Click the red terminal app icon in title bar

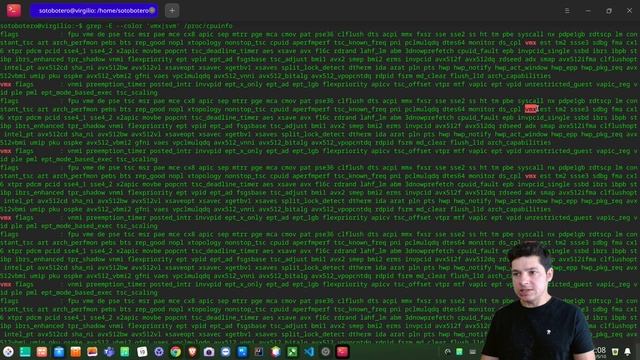tap(14, 10)
